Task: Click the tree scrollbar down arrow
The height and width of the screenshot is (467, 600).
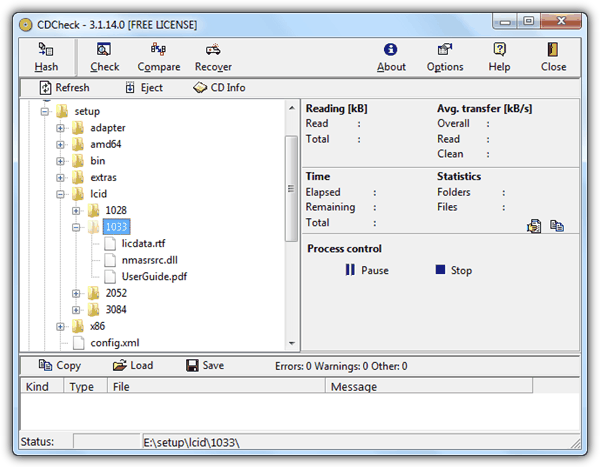Action: click(x=292, y=343)
